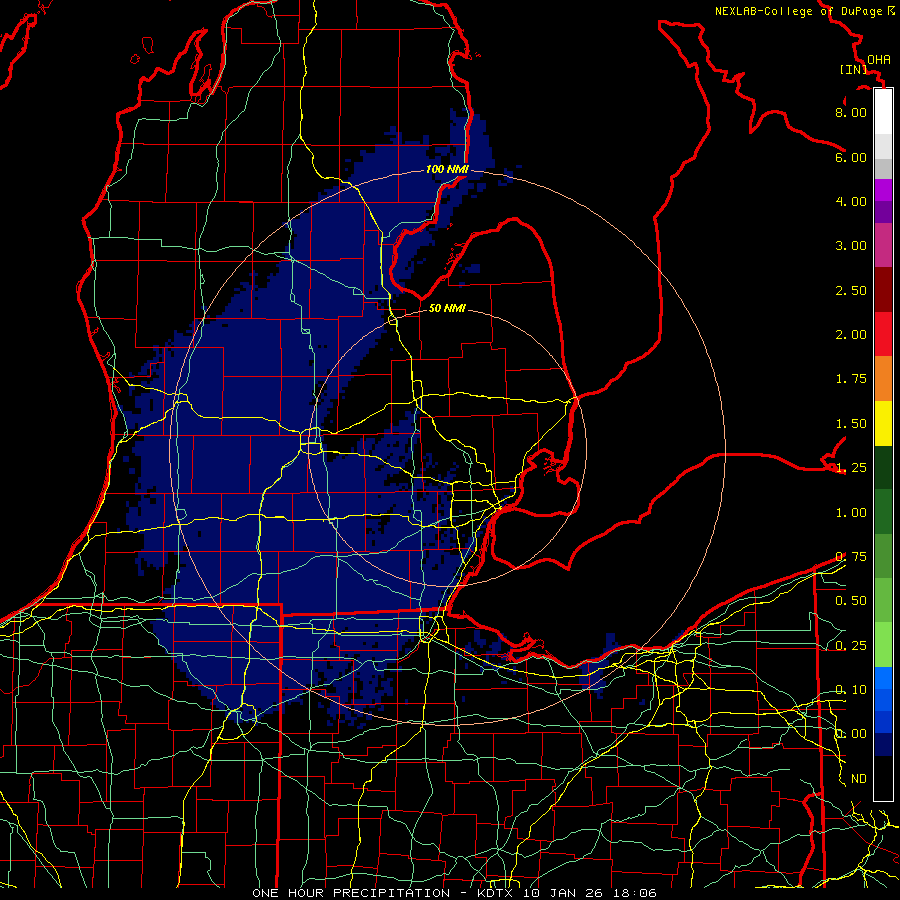Click the ND legend label
Image resolution: width=900 pixels, height=900 pixels.
tap(859, 779)
